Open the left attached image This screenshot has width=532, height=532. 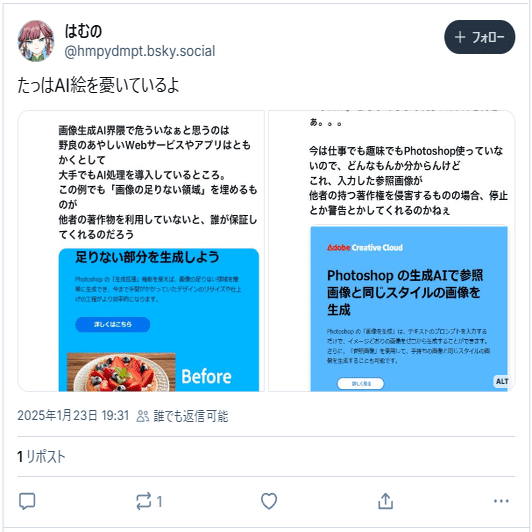(x=141, y=251)
